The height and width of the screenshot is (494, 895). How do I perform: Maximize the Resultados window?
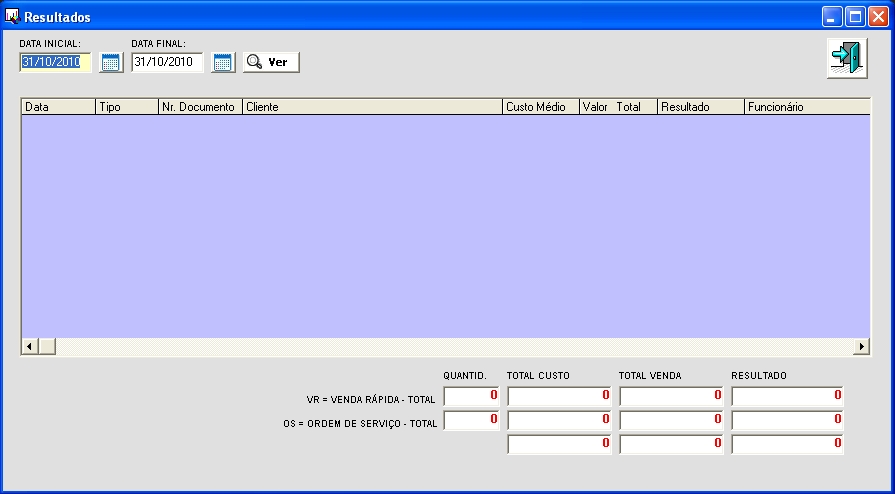855,16
